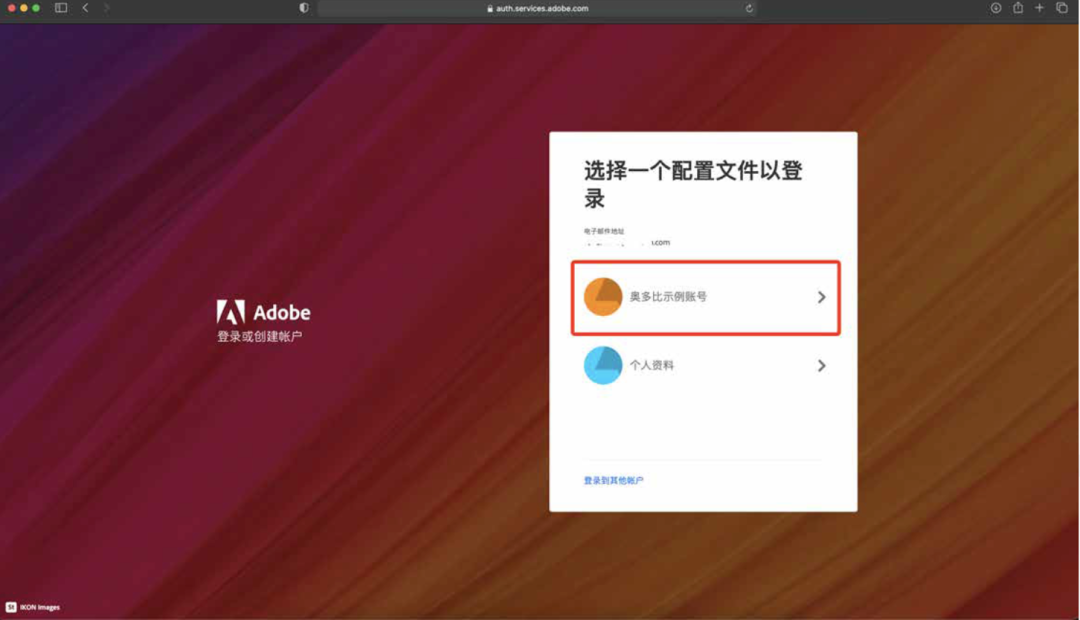Click the privacy shield icon in Safari toolbar
This screenshot has height=620, width=1080.
[302, 8]
